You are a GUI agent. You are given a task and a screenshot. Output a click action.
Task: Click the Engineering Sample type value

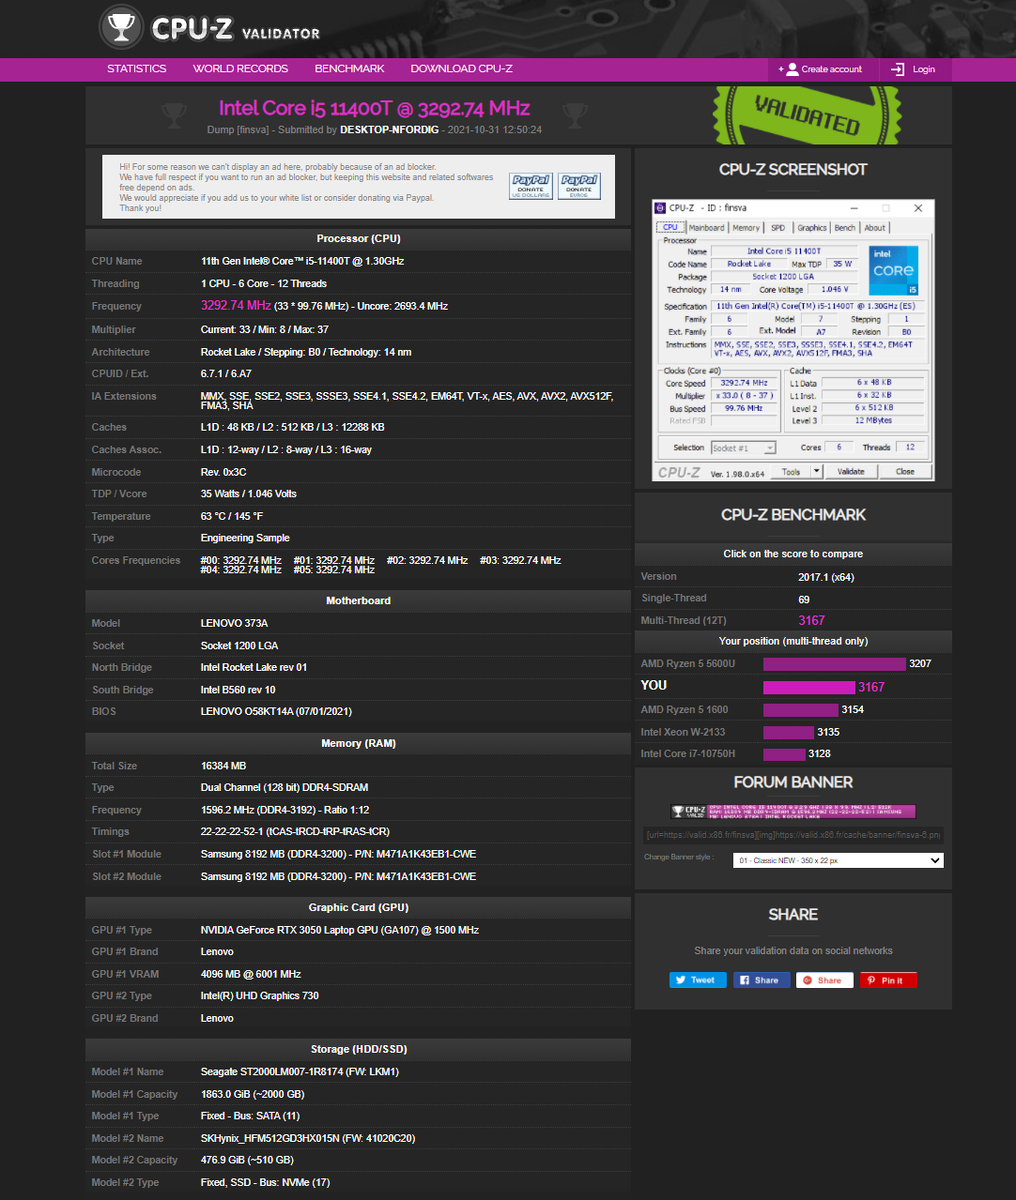point(245,538)
